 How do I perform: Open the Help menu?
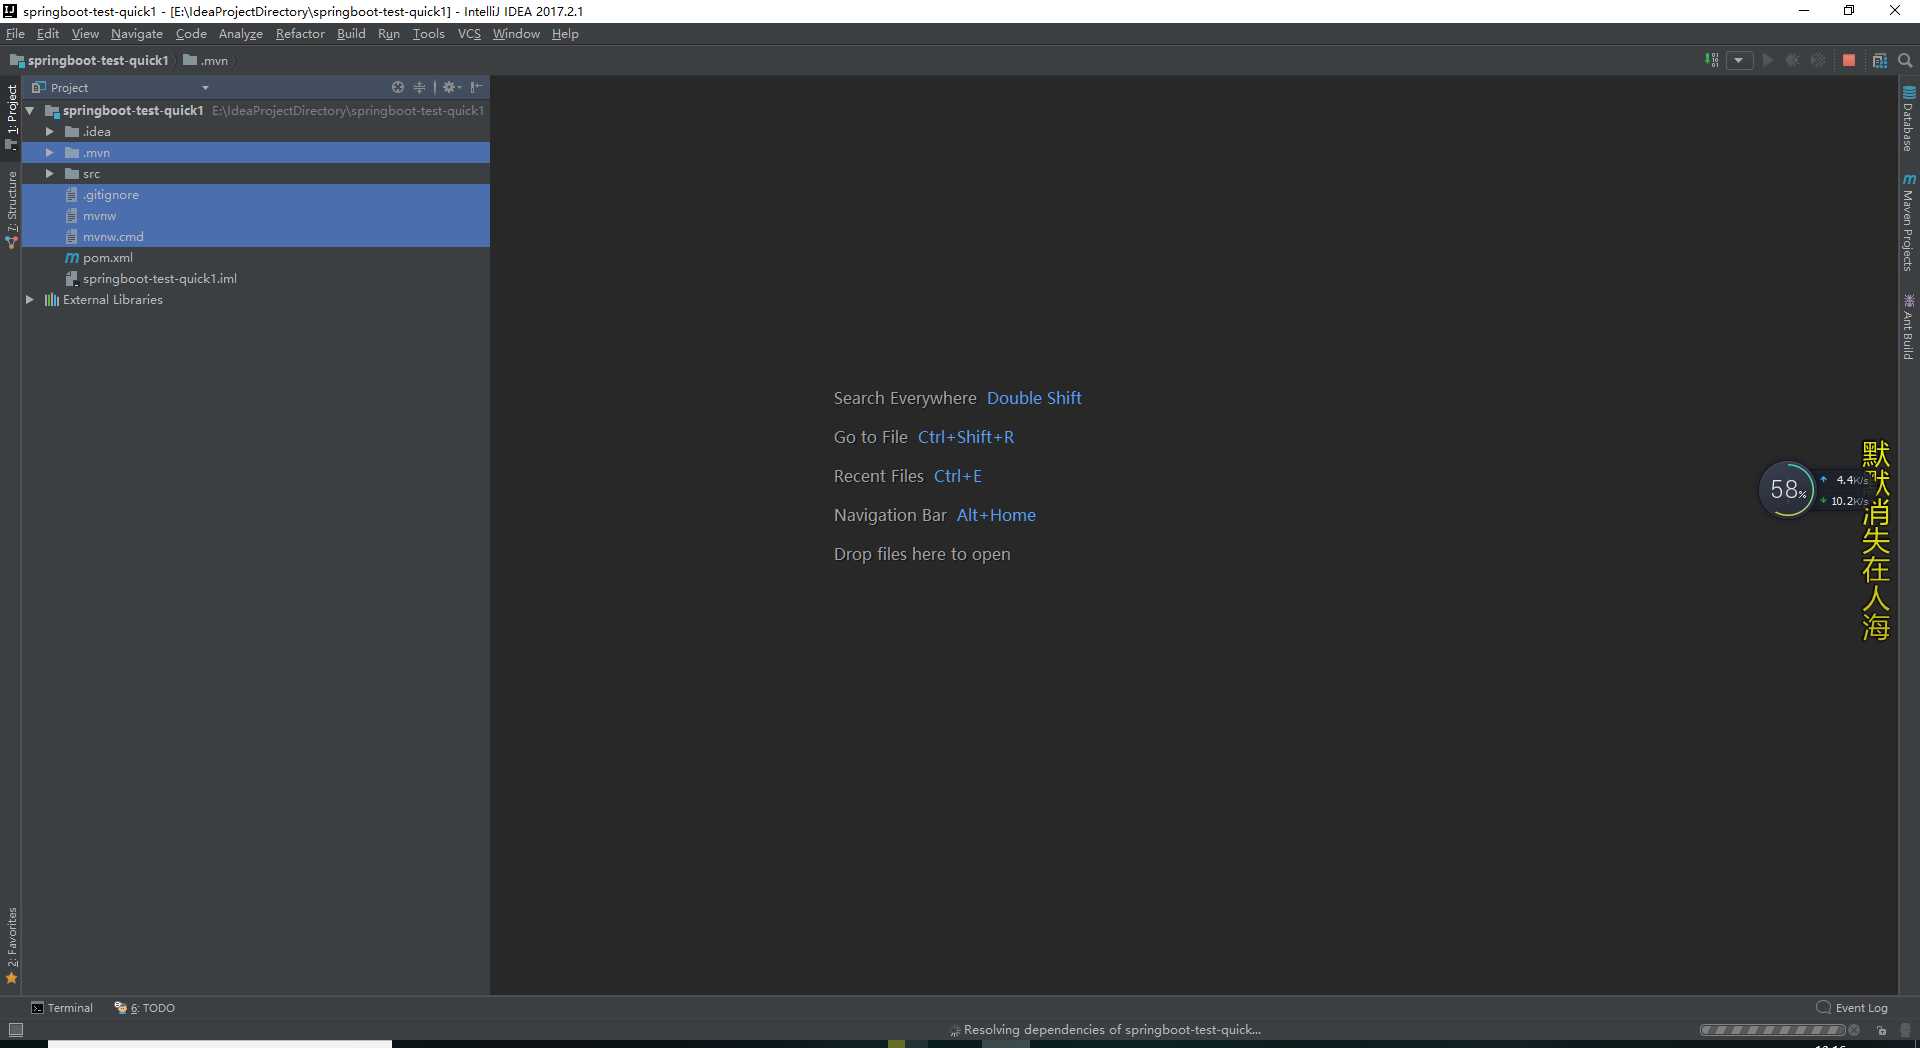coord(565,33)
